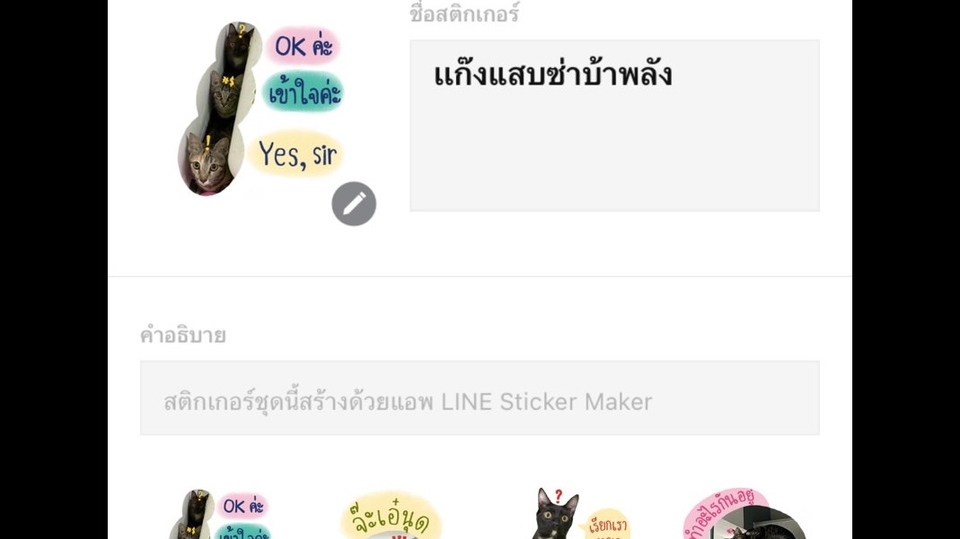Click the ชื่อสติกเกอร์ label above name field
The image size is (960, 539).
[464, 13]
